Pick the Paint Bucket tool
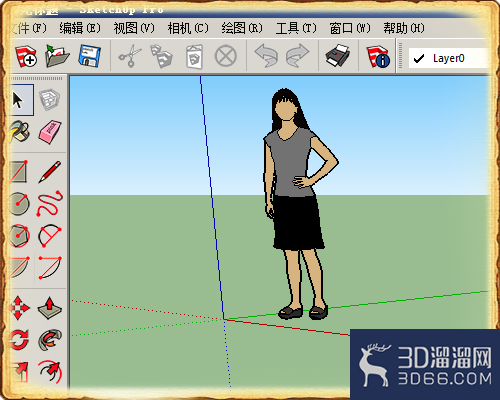 click(x=19, y=131)
